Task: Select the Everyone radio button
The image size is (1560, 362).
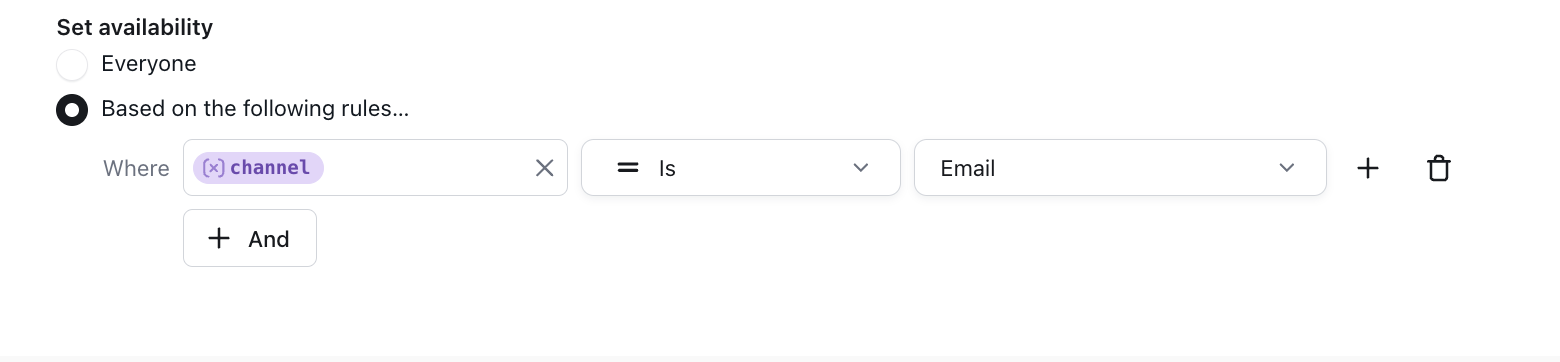Action: [72, 65]
